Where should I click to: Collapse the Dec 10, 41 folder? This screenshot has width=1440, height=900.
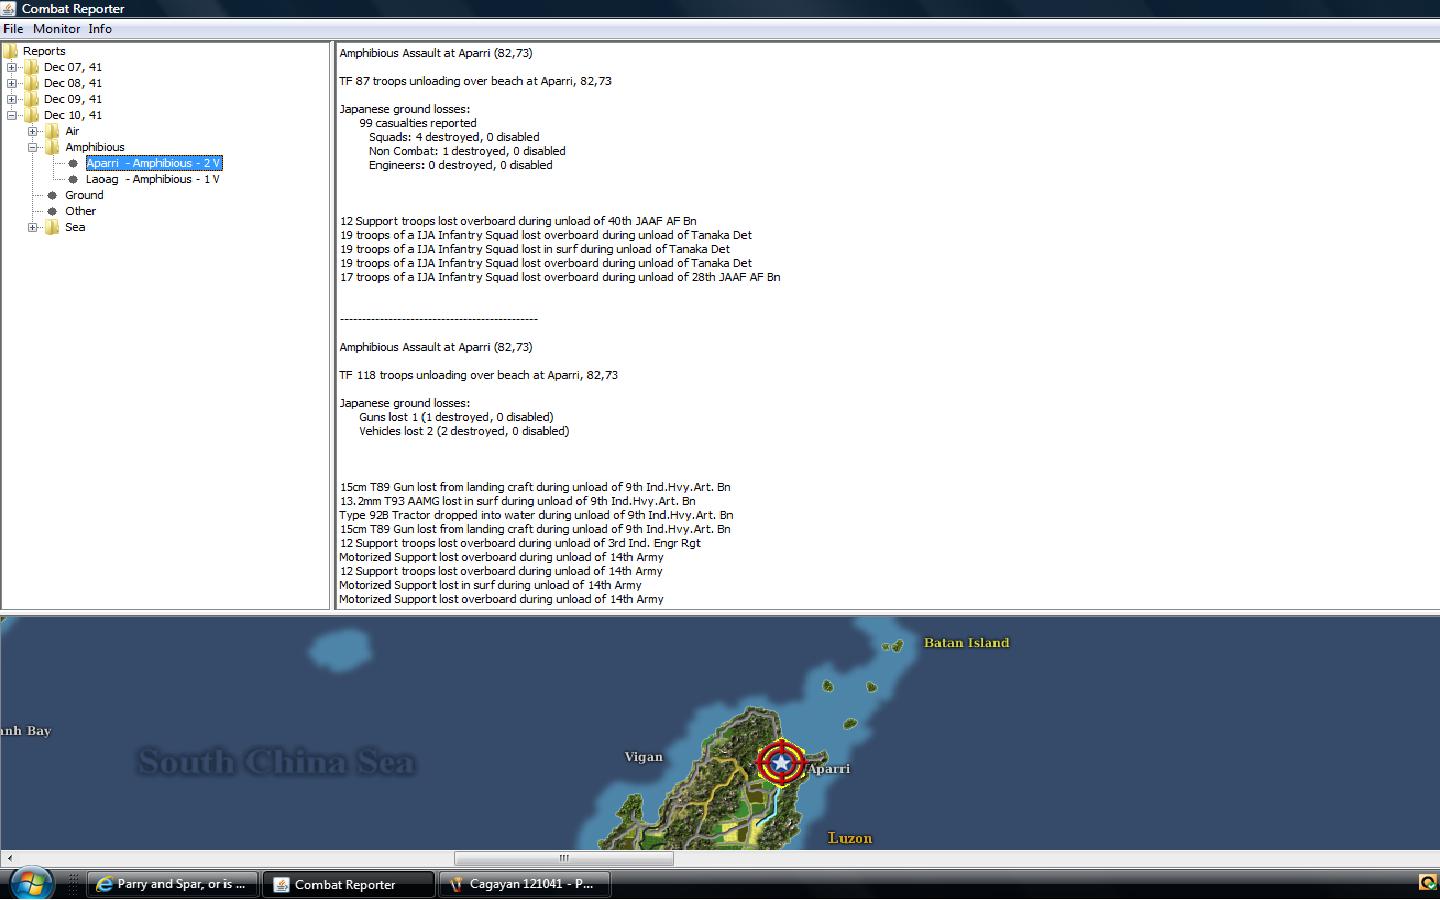tap(12, 115)
